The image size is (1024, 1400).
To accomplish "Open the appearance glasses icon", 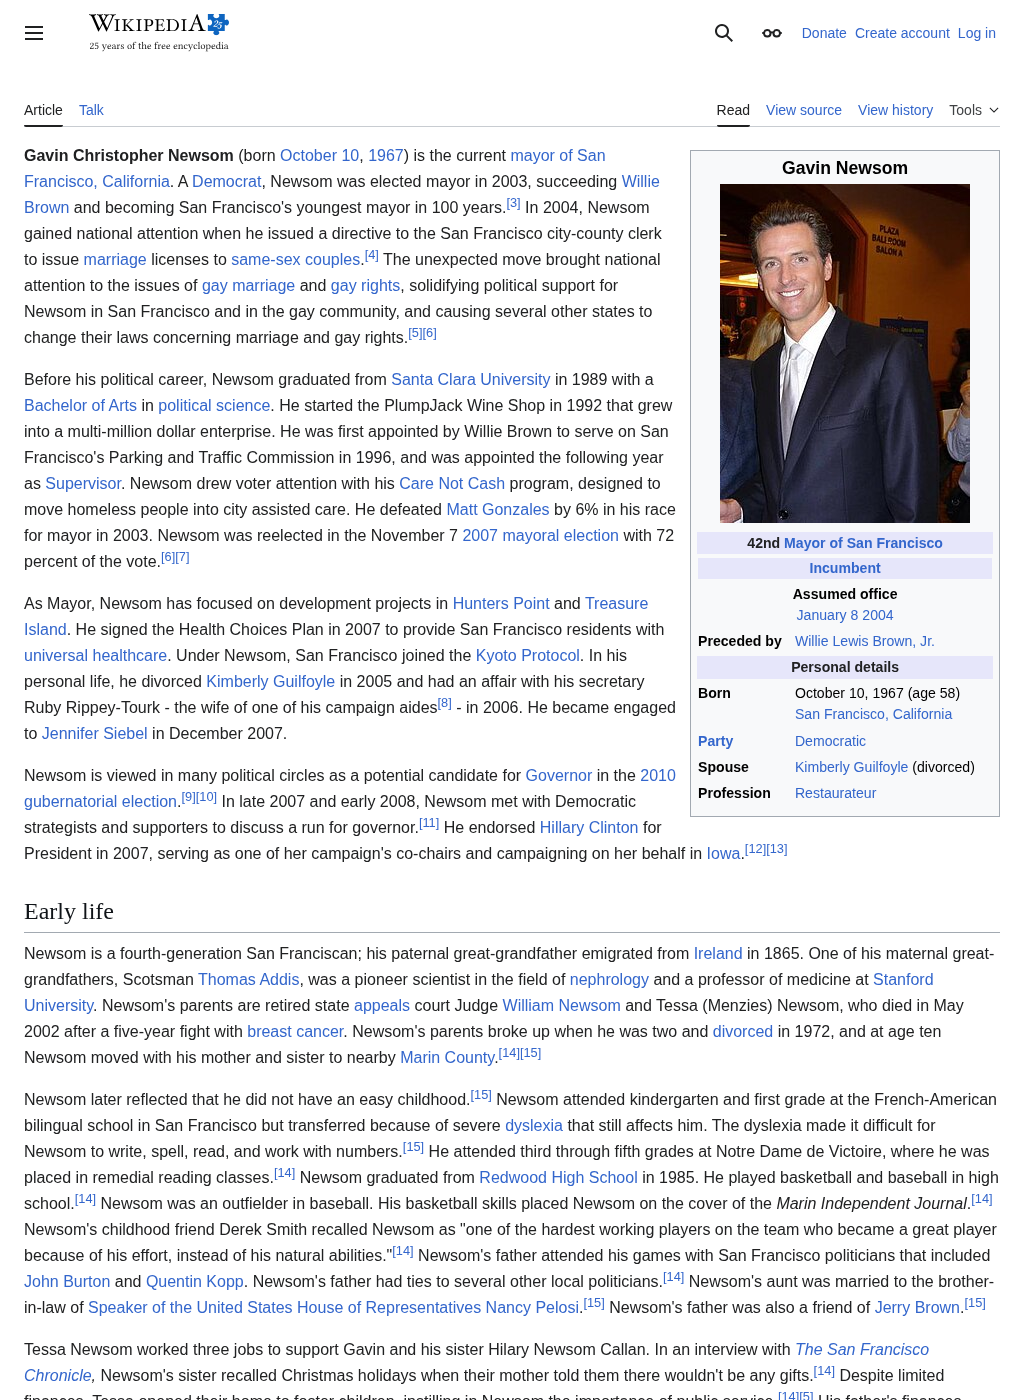I will [x=772, y=33].
